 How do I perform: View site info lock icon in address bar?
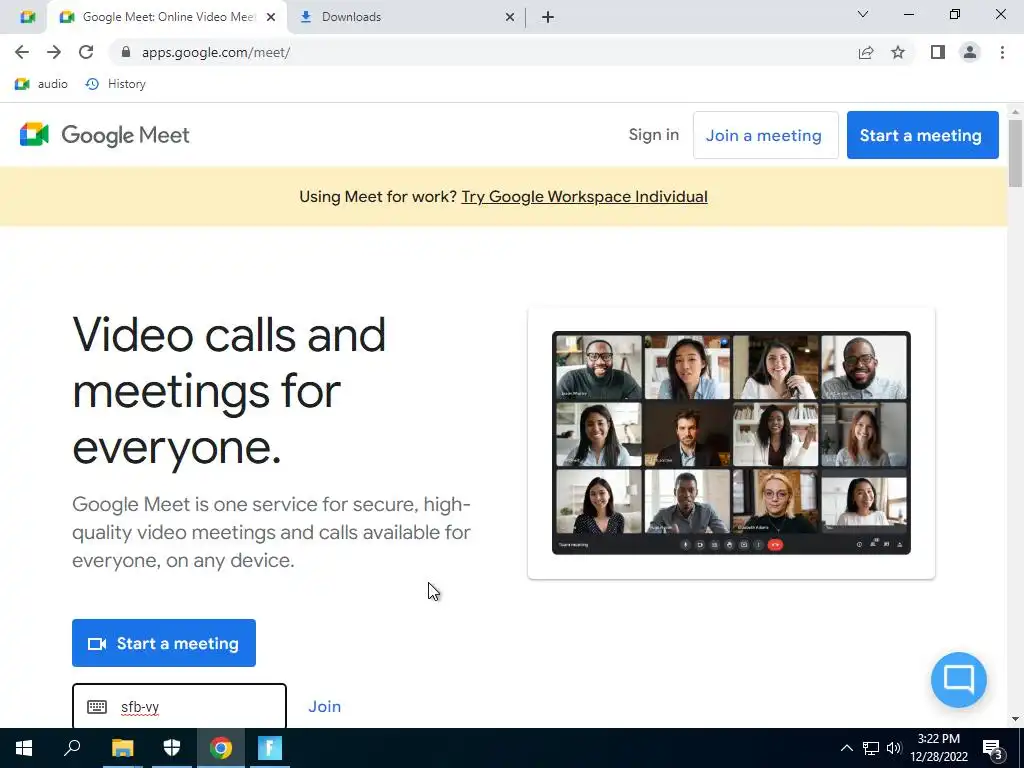126,52
